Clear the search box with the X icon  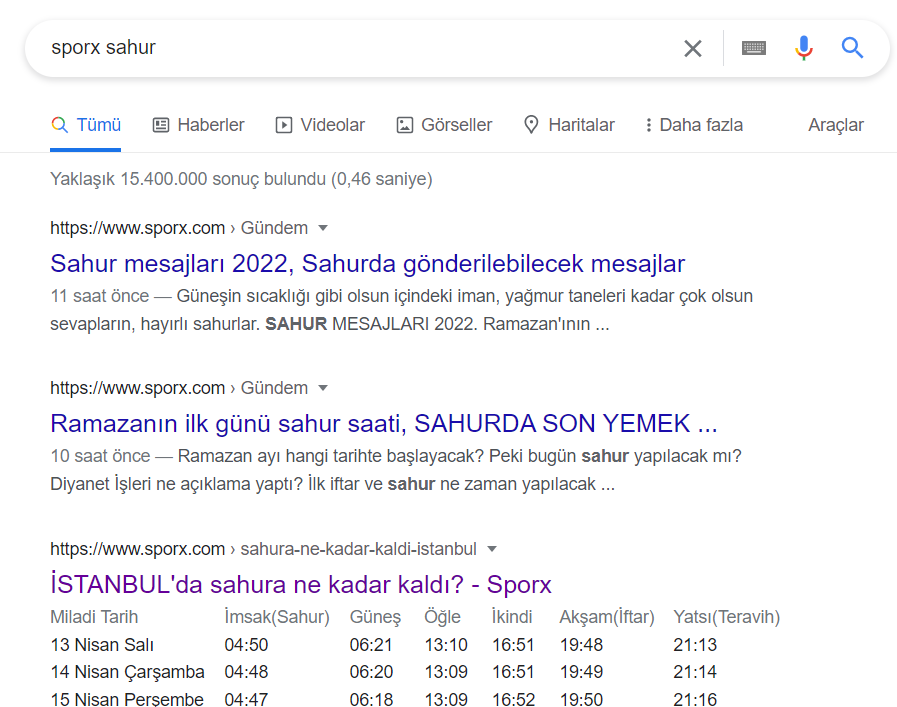(693, 49)
